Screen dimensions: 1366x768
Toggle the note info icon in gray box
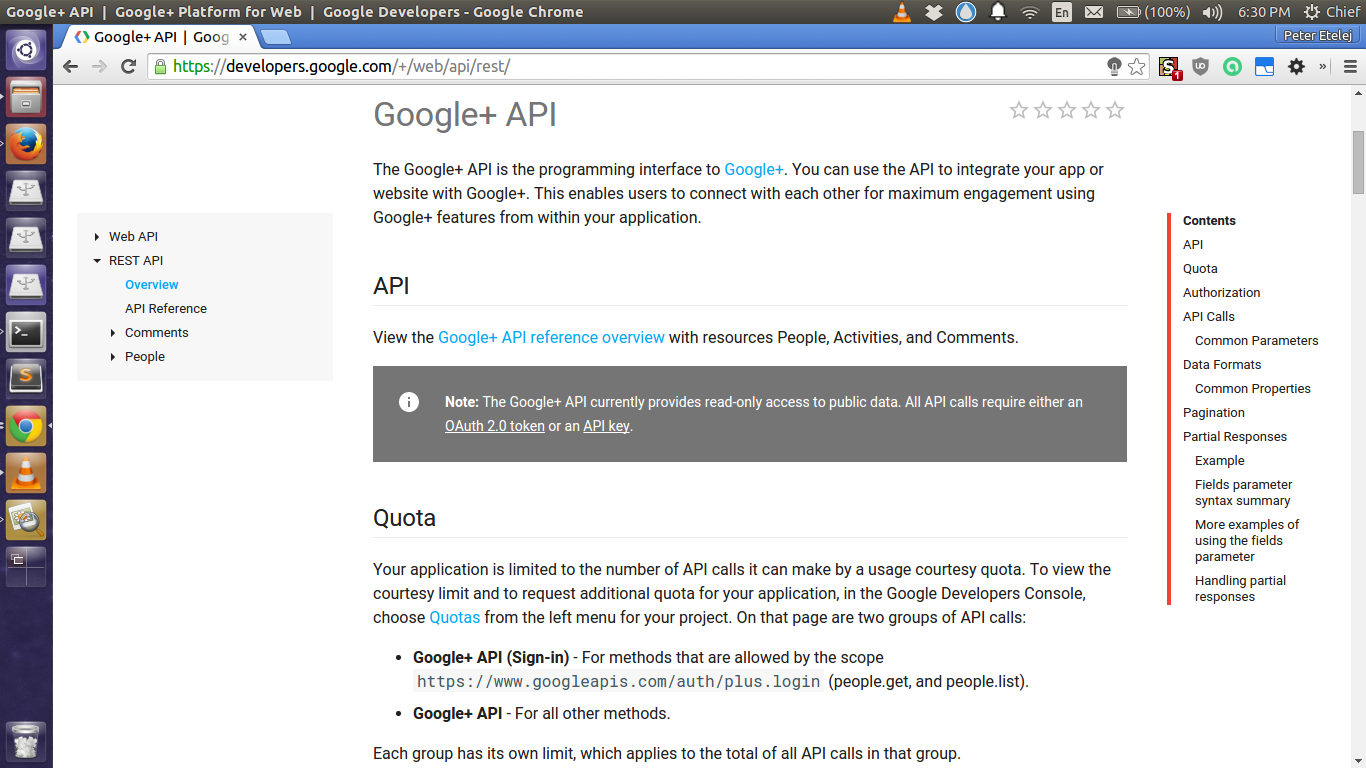[x=409, y=402]
